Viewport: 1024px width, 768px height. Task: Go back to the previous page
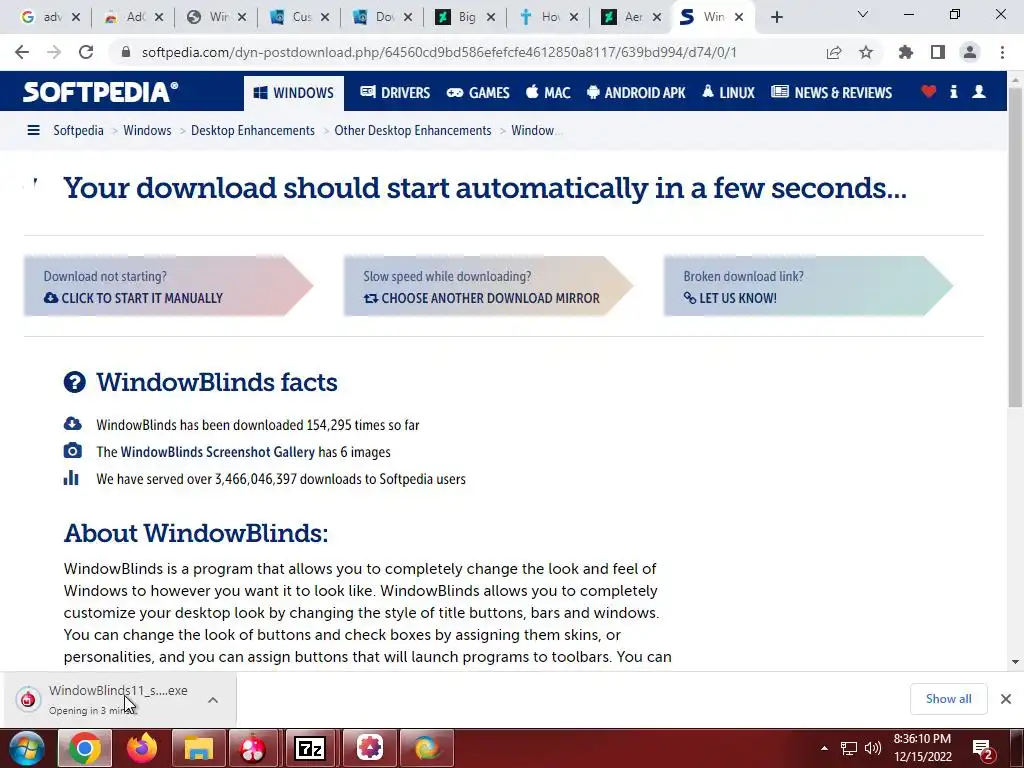pyautogui.click(x=22, y=52)
